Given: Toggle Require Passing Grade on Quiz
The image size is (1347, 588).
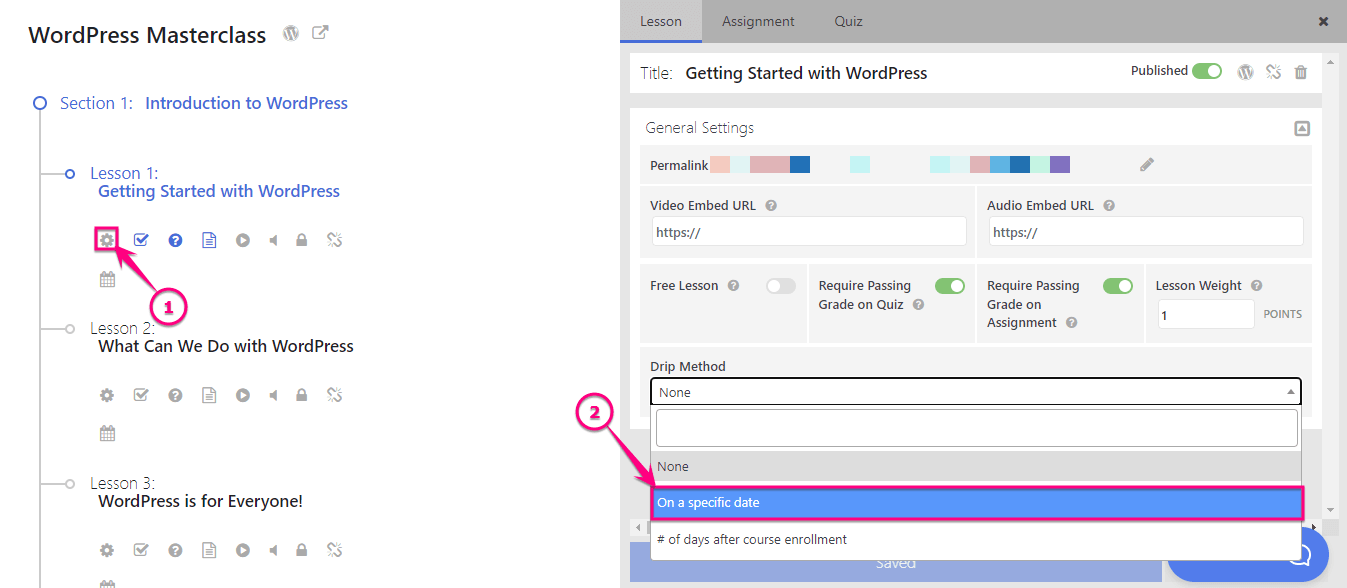Looking at the screenshot, I should click(x=950, y=286).
